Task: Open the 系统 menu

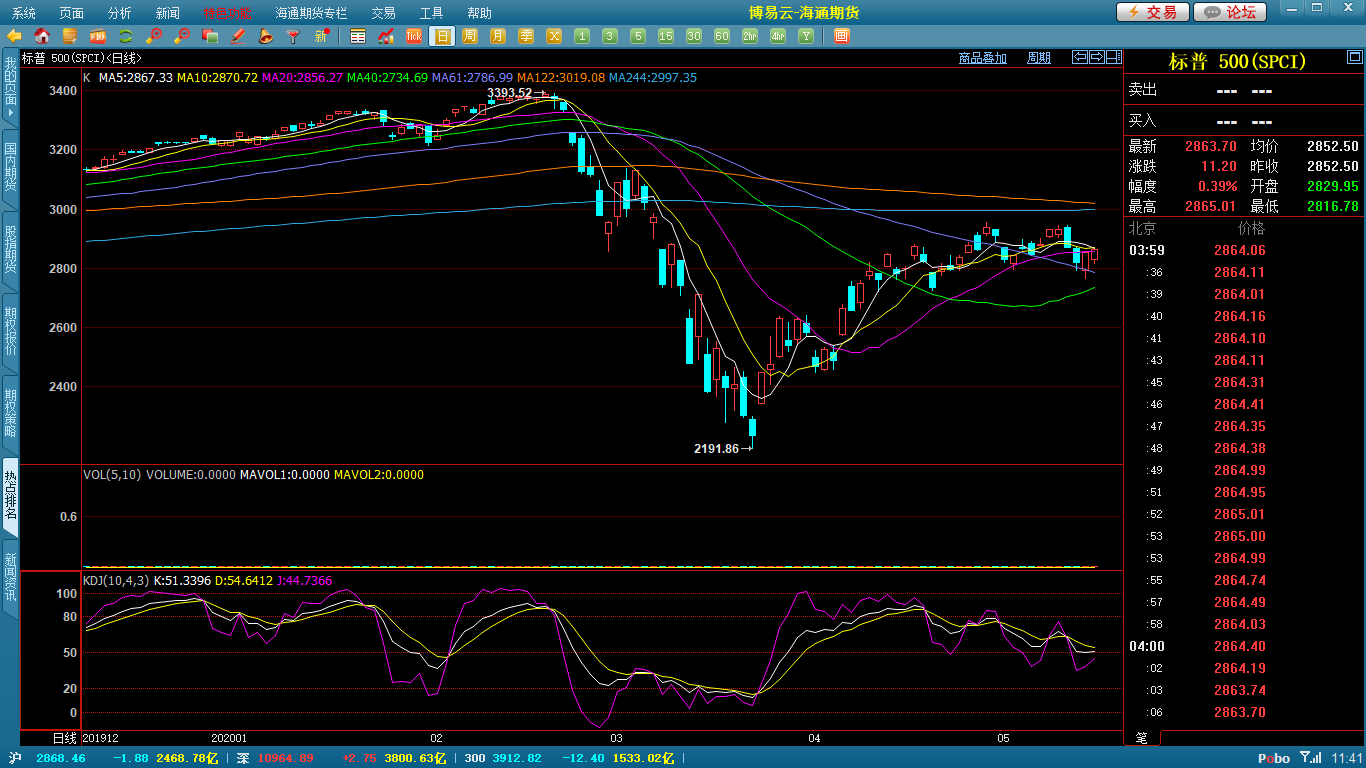Action: tap(23, 13)
